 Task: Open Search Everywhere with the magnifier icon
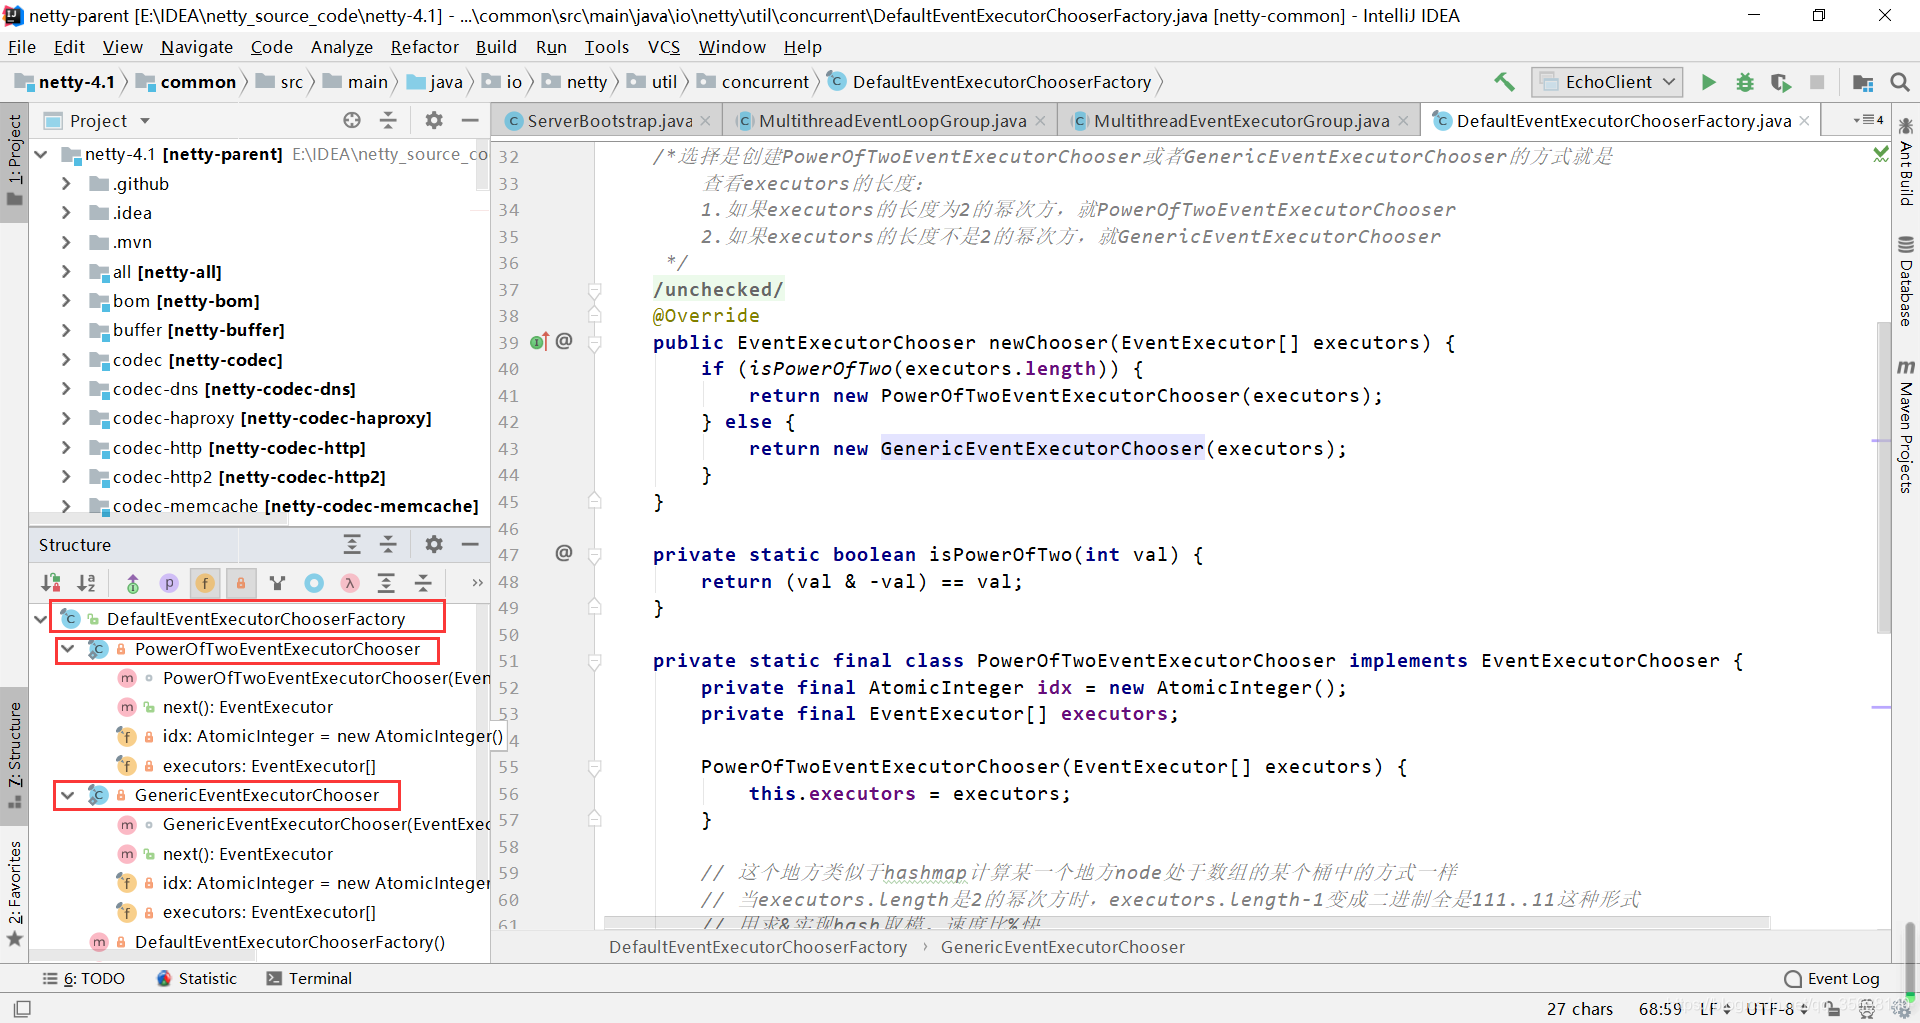(1900, 82)
